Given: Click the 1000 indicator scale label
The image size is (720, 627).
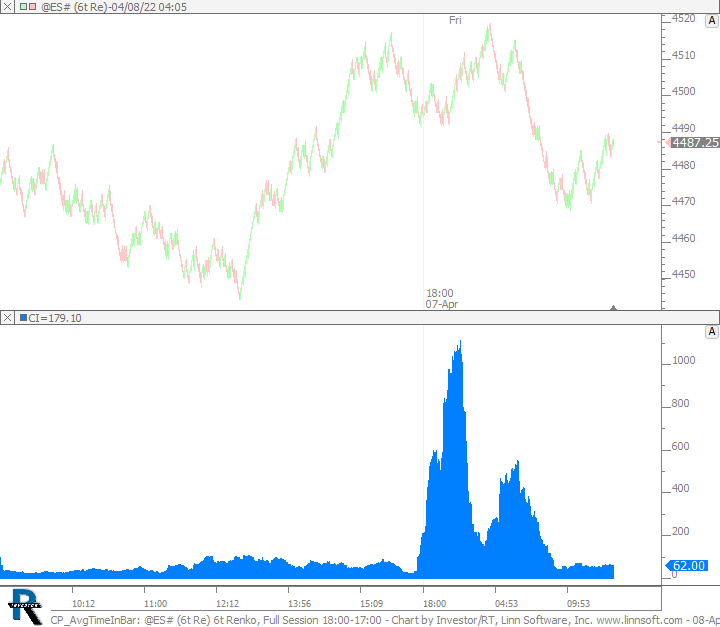Looking at the screenshot, I should coord(683,361).
